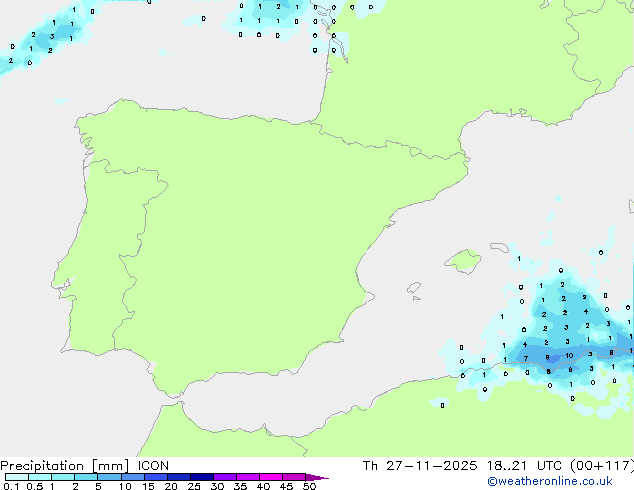Click Menorca island outline on the map

[x=500, y=247]
